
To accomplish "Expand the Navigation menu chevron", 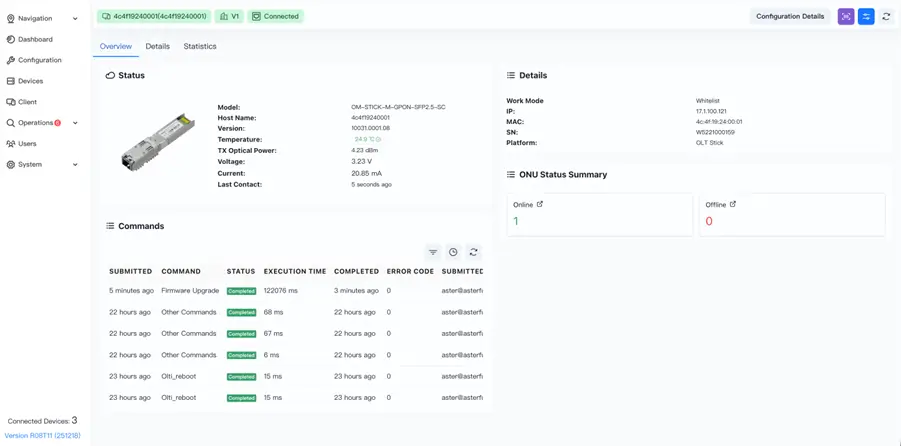I will point(75,19).
